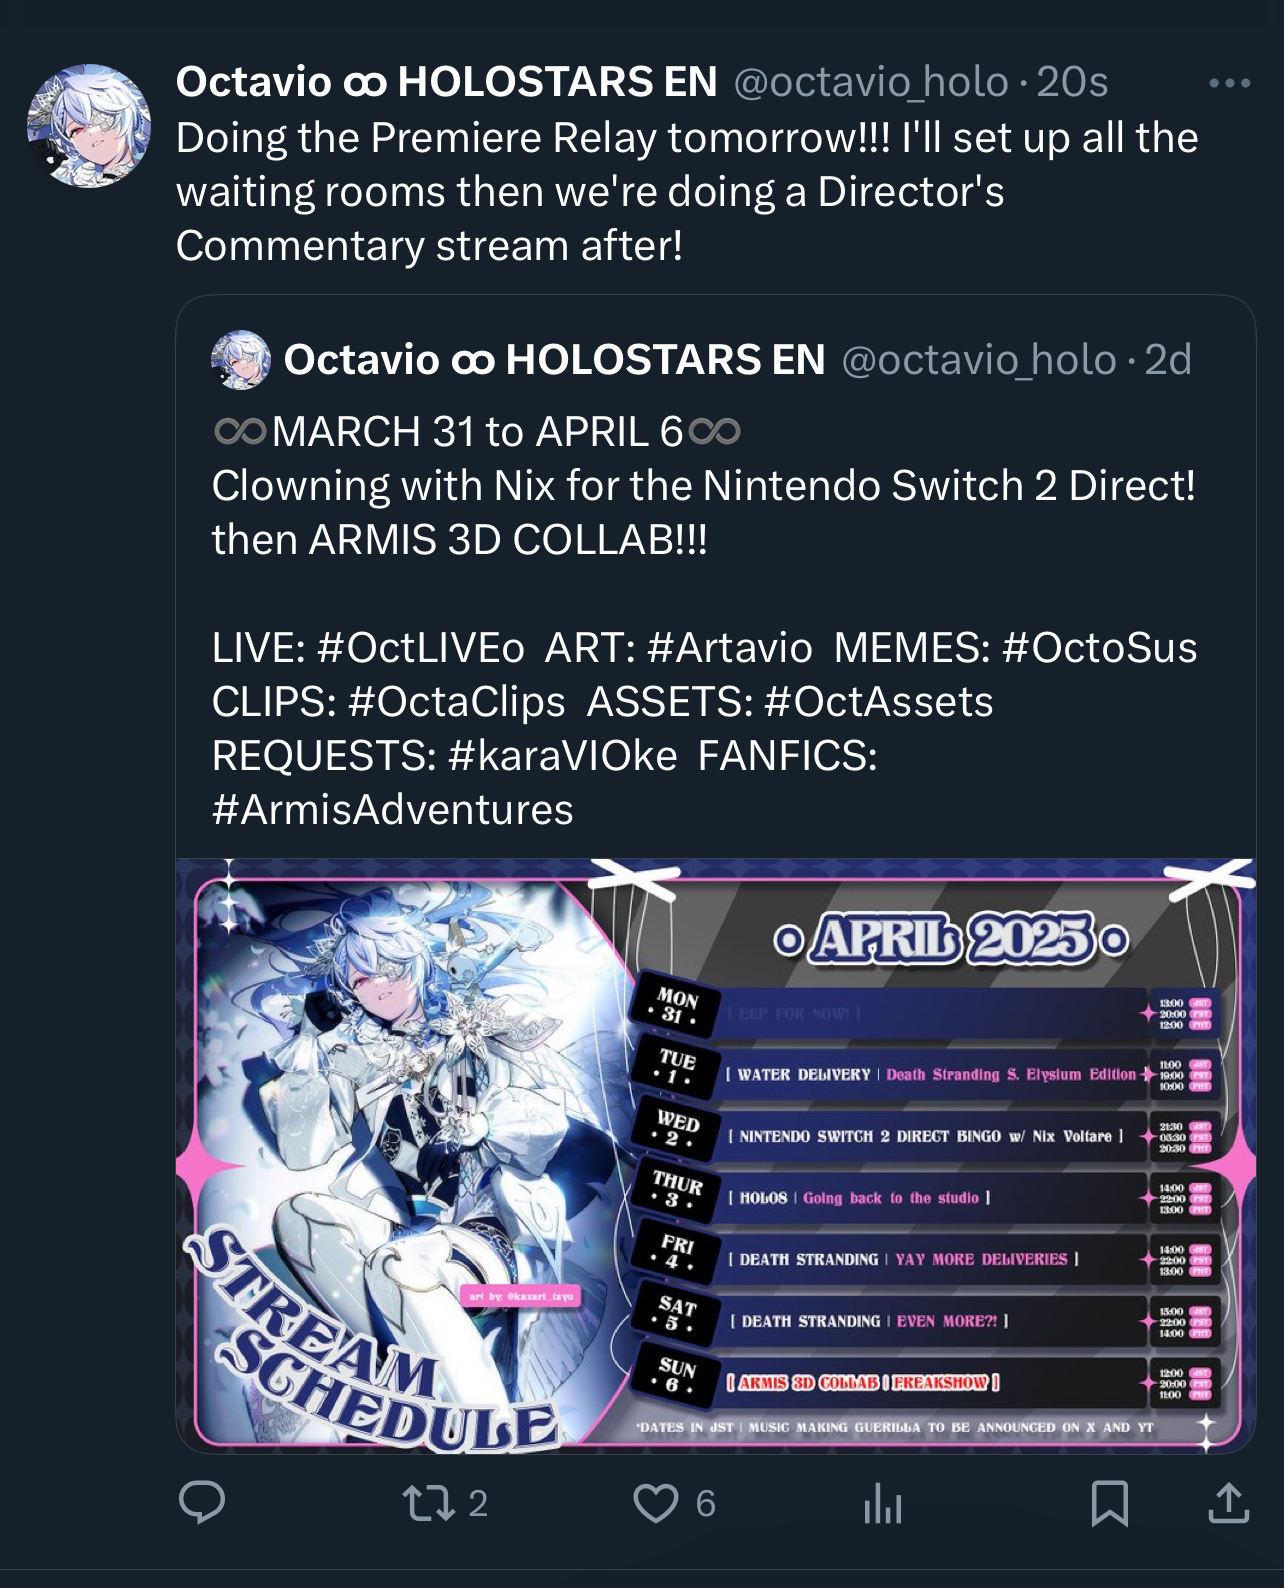Open the three-dot more options menu

1229,84
